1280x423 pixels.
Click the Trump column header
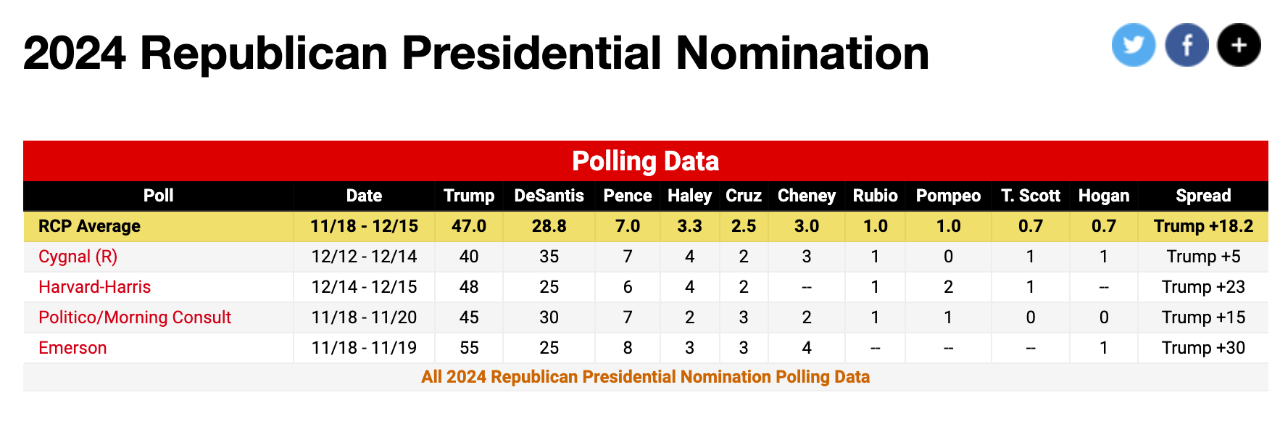469,196
